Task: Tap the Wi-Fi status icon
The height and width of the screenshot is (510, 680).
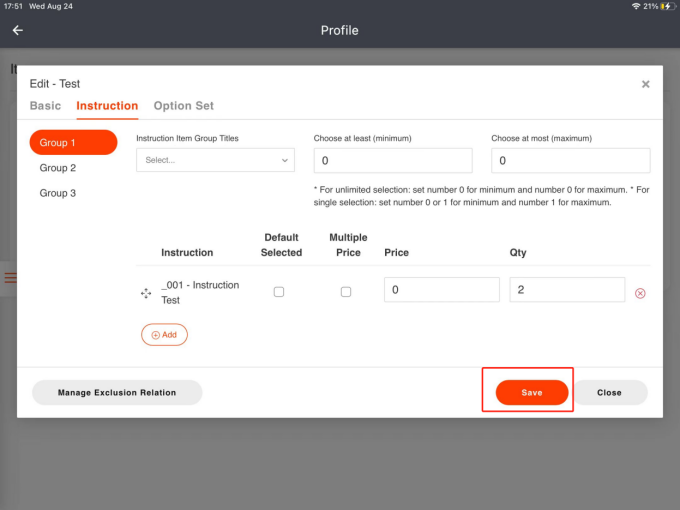Action: point(636,6)
